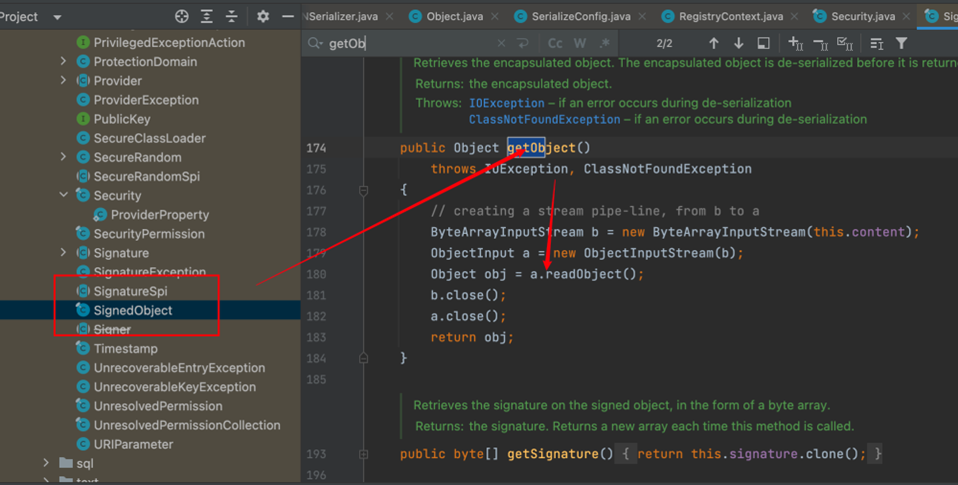Image resolution: width=958 pixels, height=485 pixels.
Task: Expand the Provider tree node
Action: click(64, 80)
